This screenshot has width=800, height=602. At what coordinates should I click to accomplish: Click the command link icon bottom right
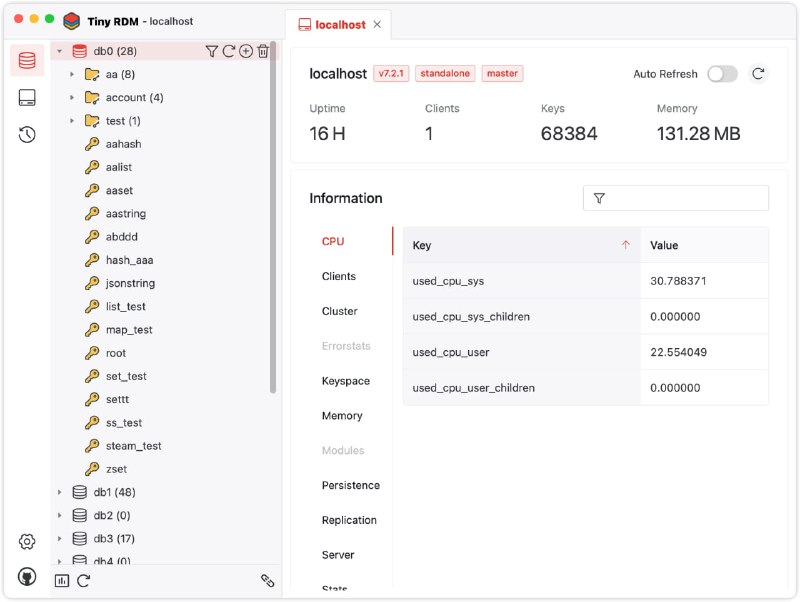click(268, 580)
